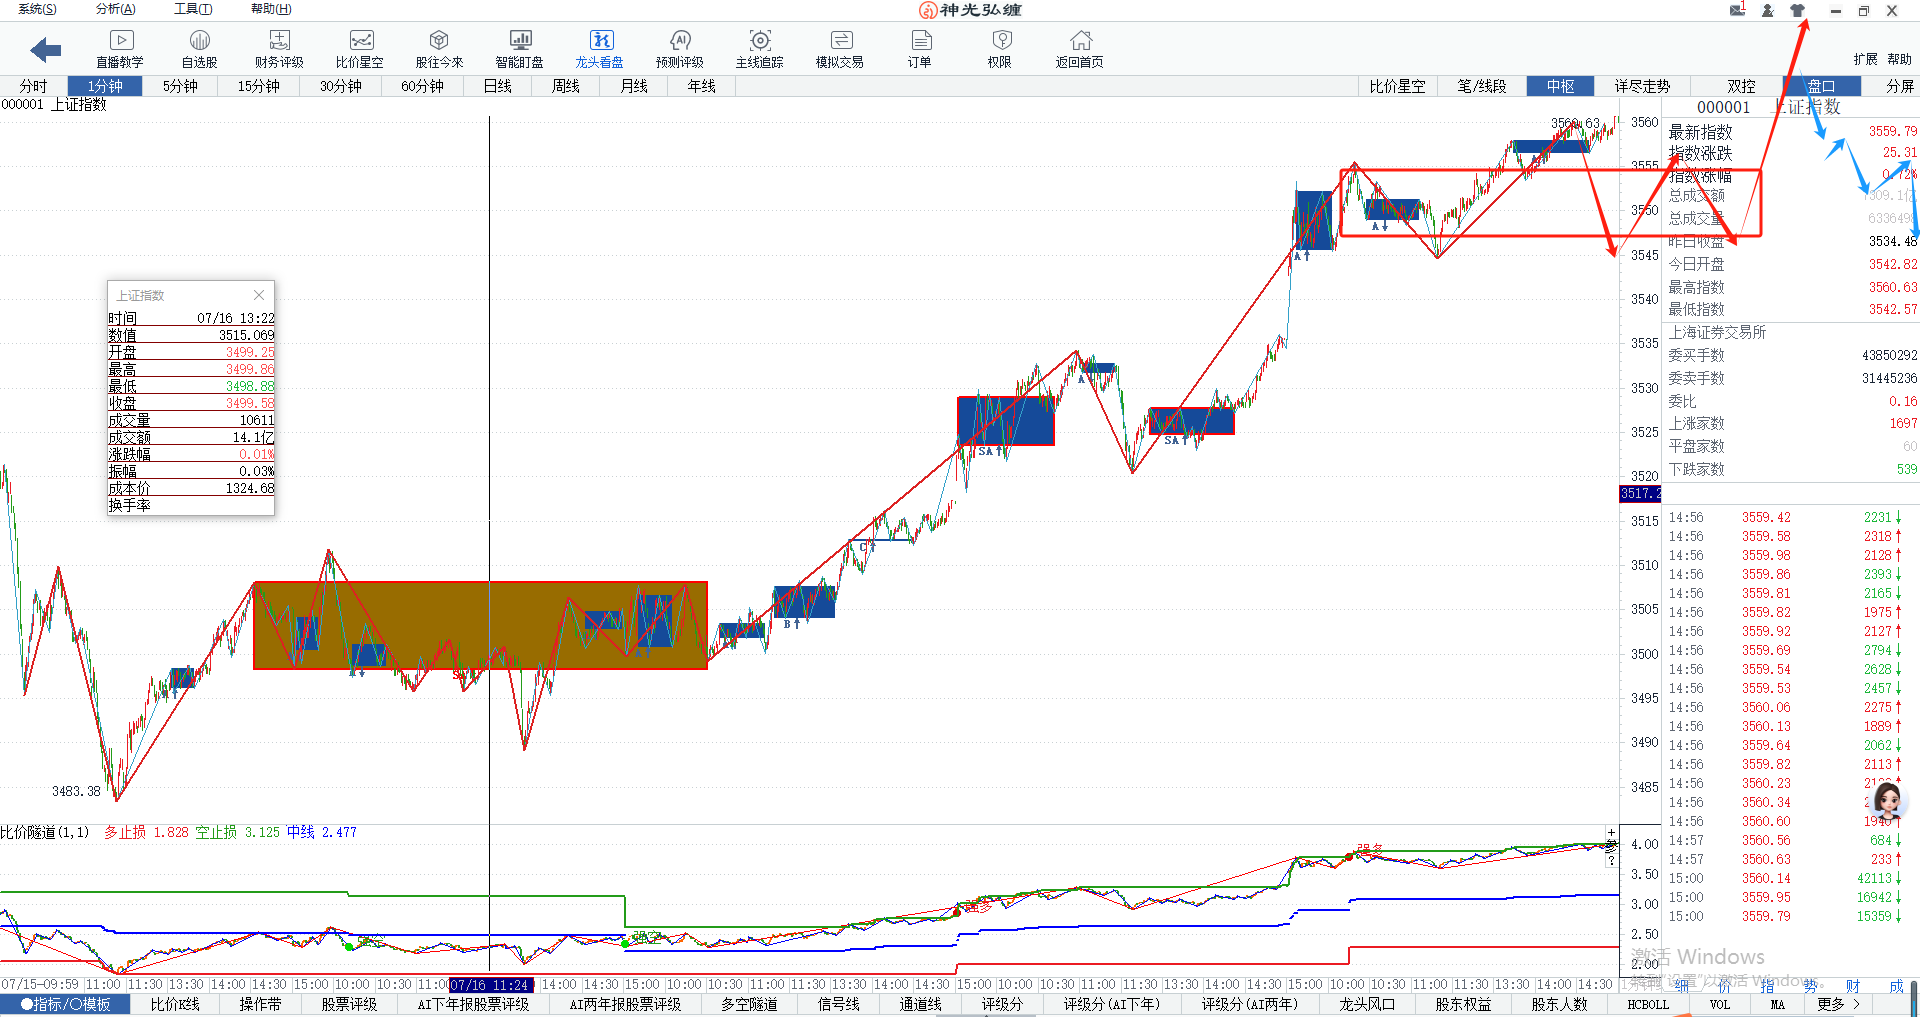The height and width of the screenshot is (1017, 1920).
Task: Toggle the 笔/线段 overlay
Action: 1481,86
